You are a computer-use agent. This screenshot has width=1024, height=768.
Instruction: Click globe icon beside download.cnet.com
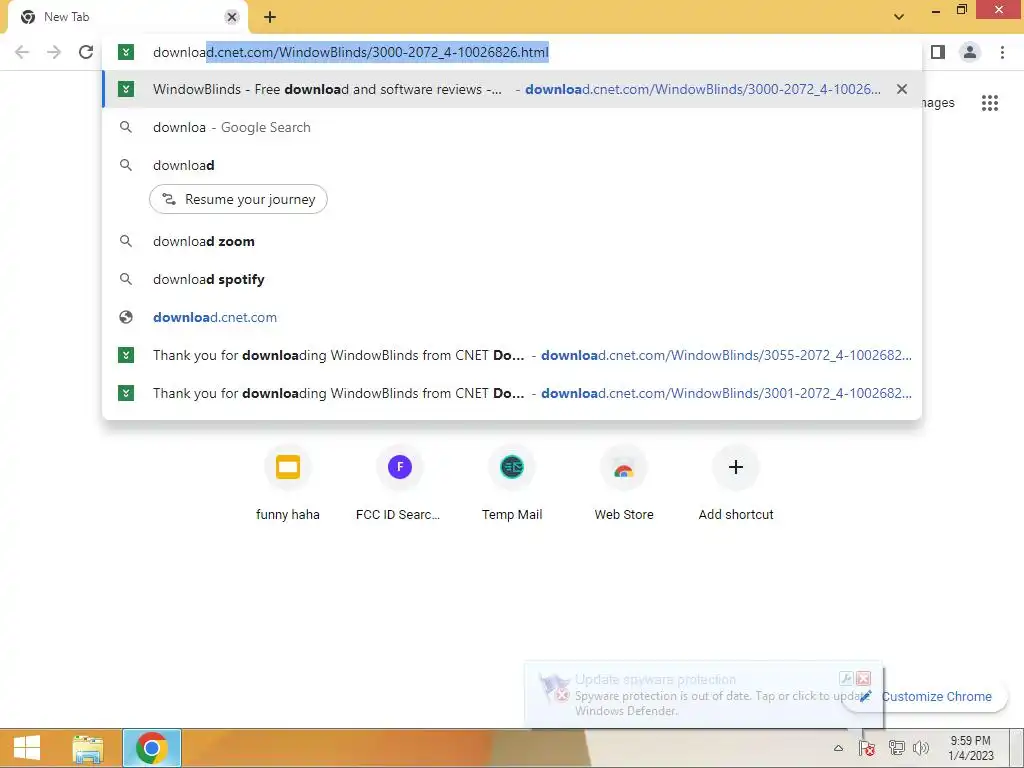click(x=126, y=317)
